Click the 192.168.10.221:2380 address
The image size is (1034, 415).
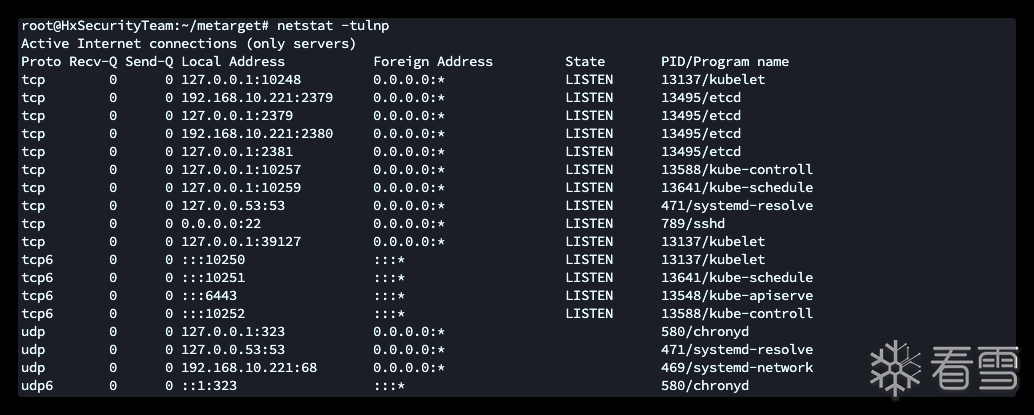[257, 133]
